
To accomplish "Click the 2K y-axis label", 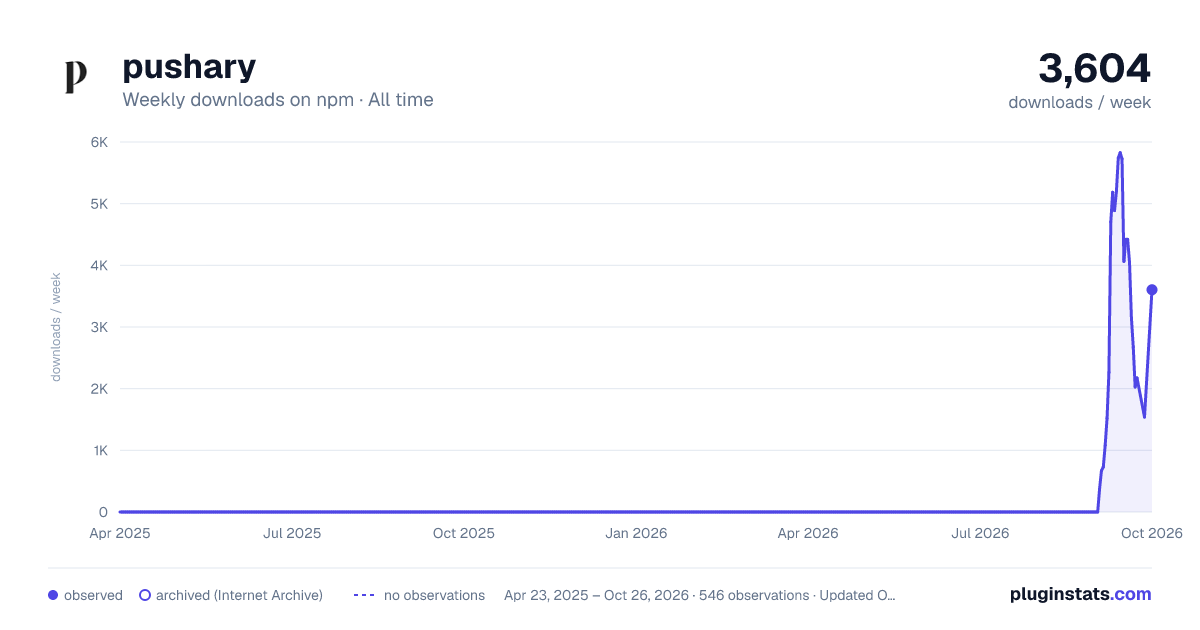I will coord(99,389).
